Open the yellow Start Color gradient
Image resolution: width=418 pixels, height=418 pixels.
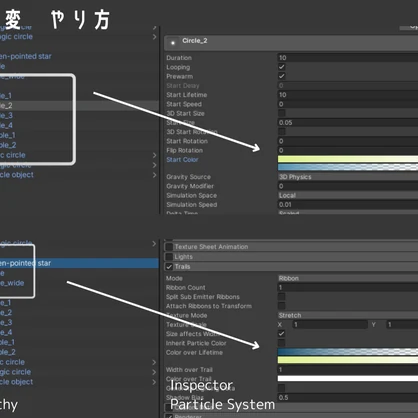(348, 159)
